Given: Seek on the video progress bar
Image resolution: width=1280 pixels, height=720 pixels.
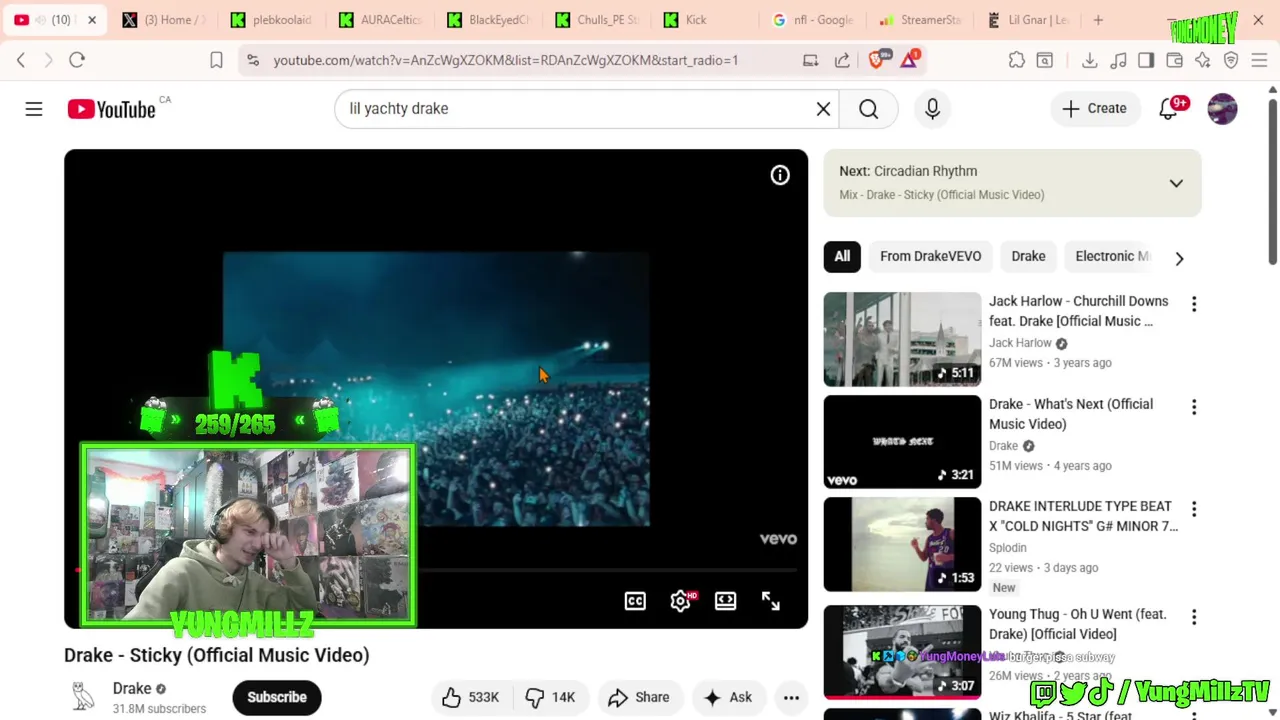Looking at the screenshot, I should coord(437,570).
